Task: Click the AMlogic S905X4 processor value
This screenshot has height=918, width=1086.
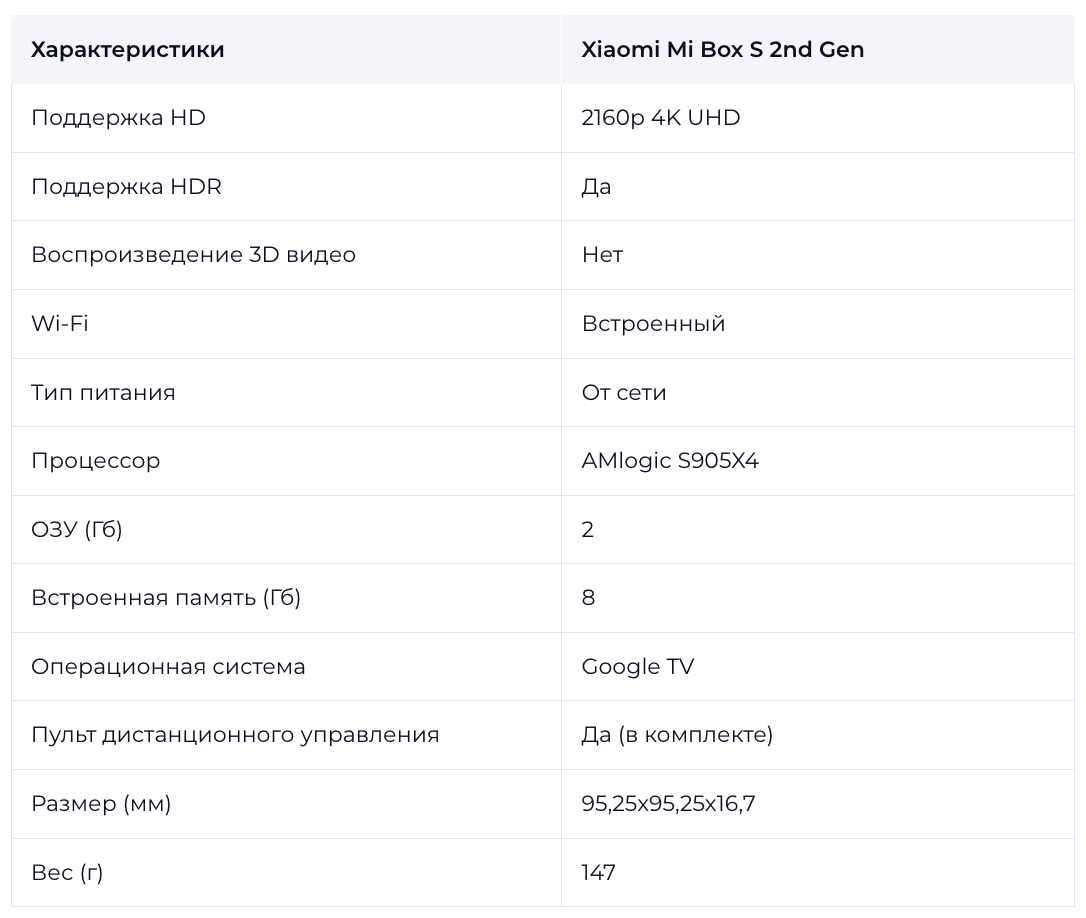Action: click(670, 461)
